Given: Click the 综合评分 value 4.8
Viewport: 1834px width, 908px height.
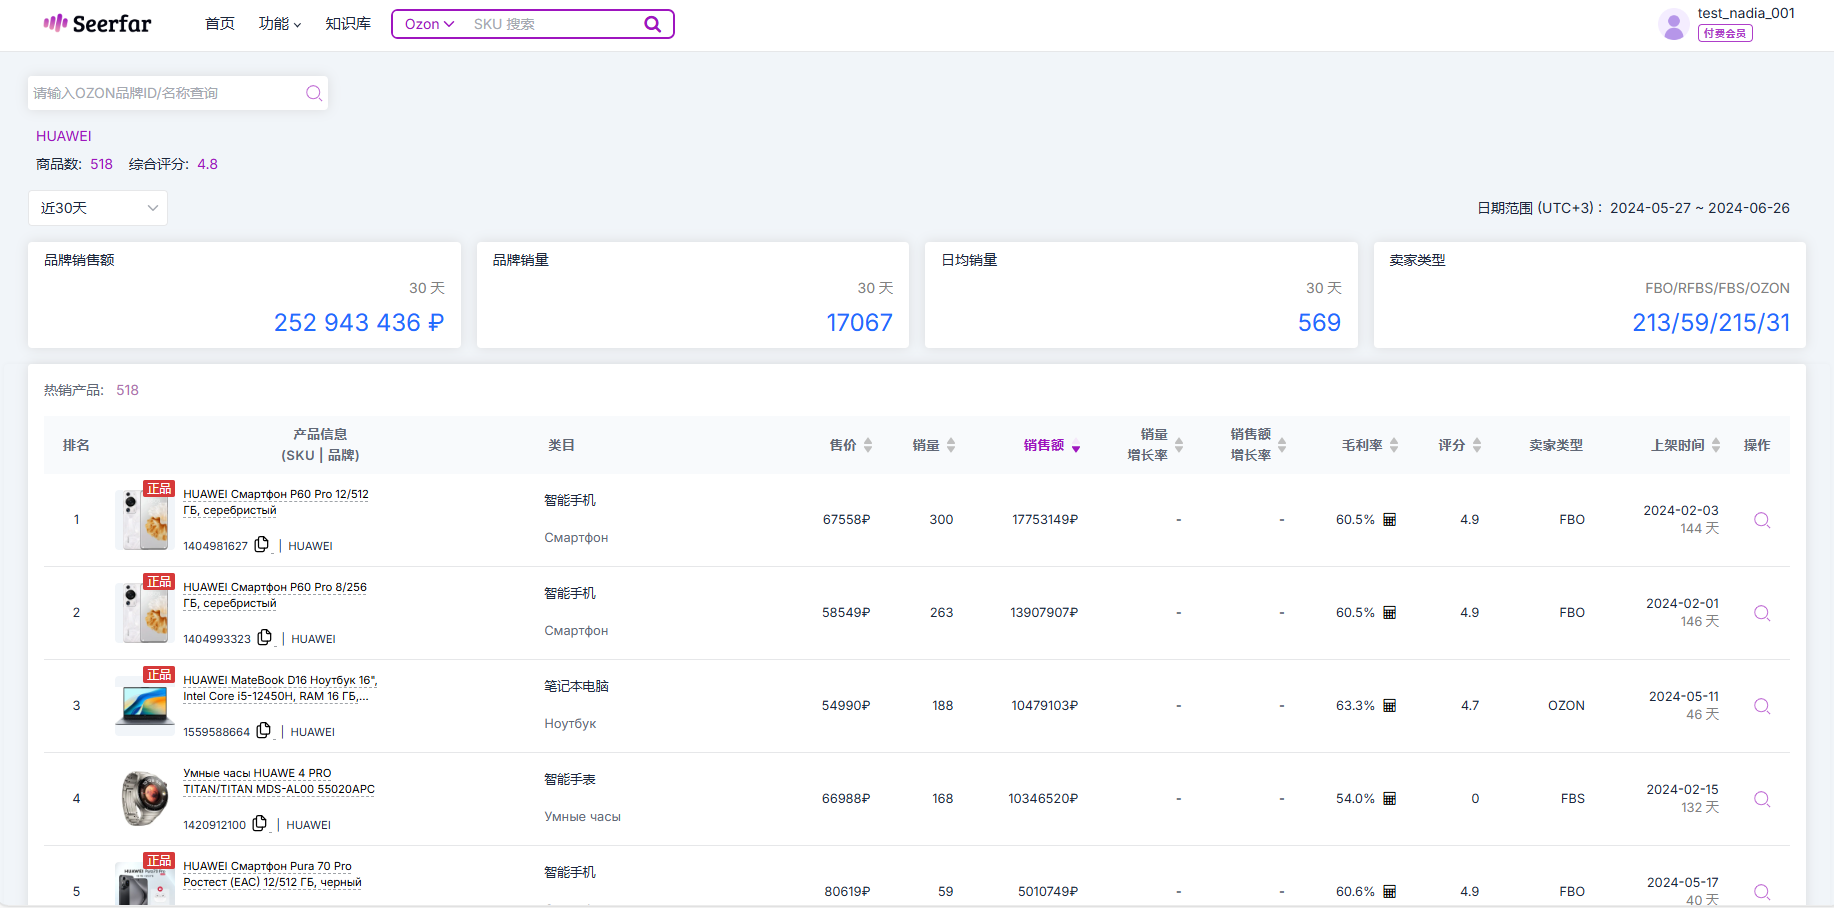Looking at the screenshot, I should point(207,164).
